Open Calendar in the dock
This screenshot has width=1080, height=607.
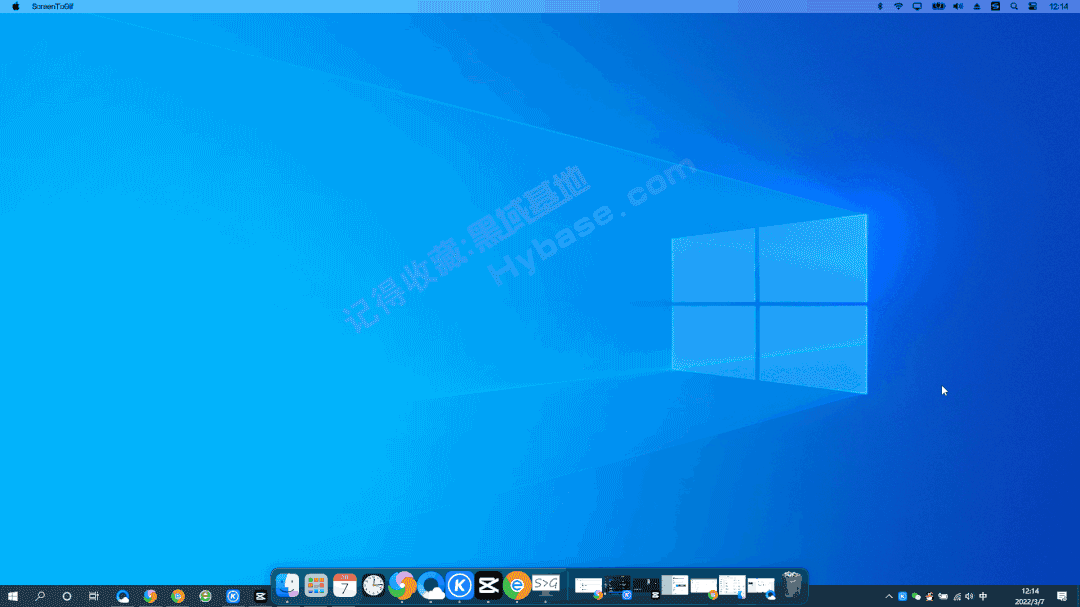(x=344, y=586)
